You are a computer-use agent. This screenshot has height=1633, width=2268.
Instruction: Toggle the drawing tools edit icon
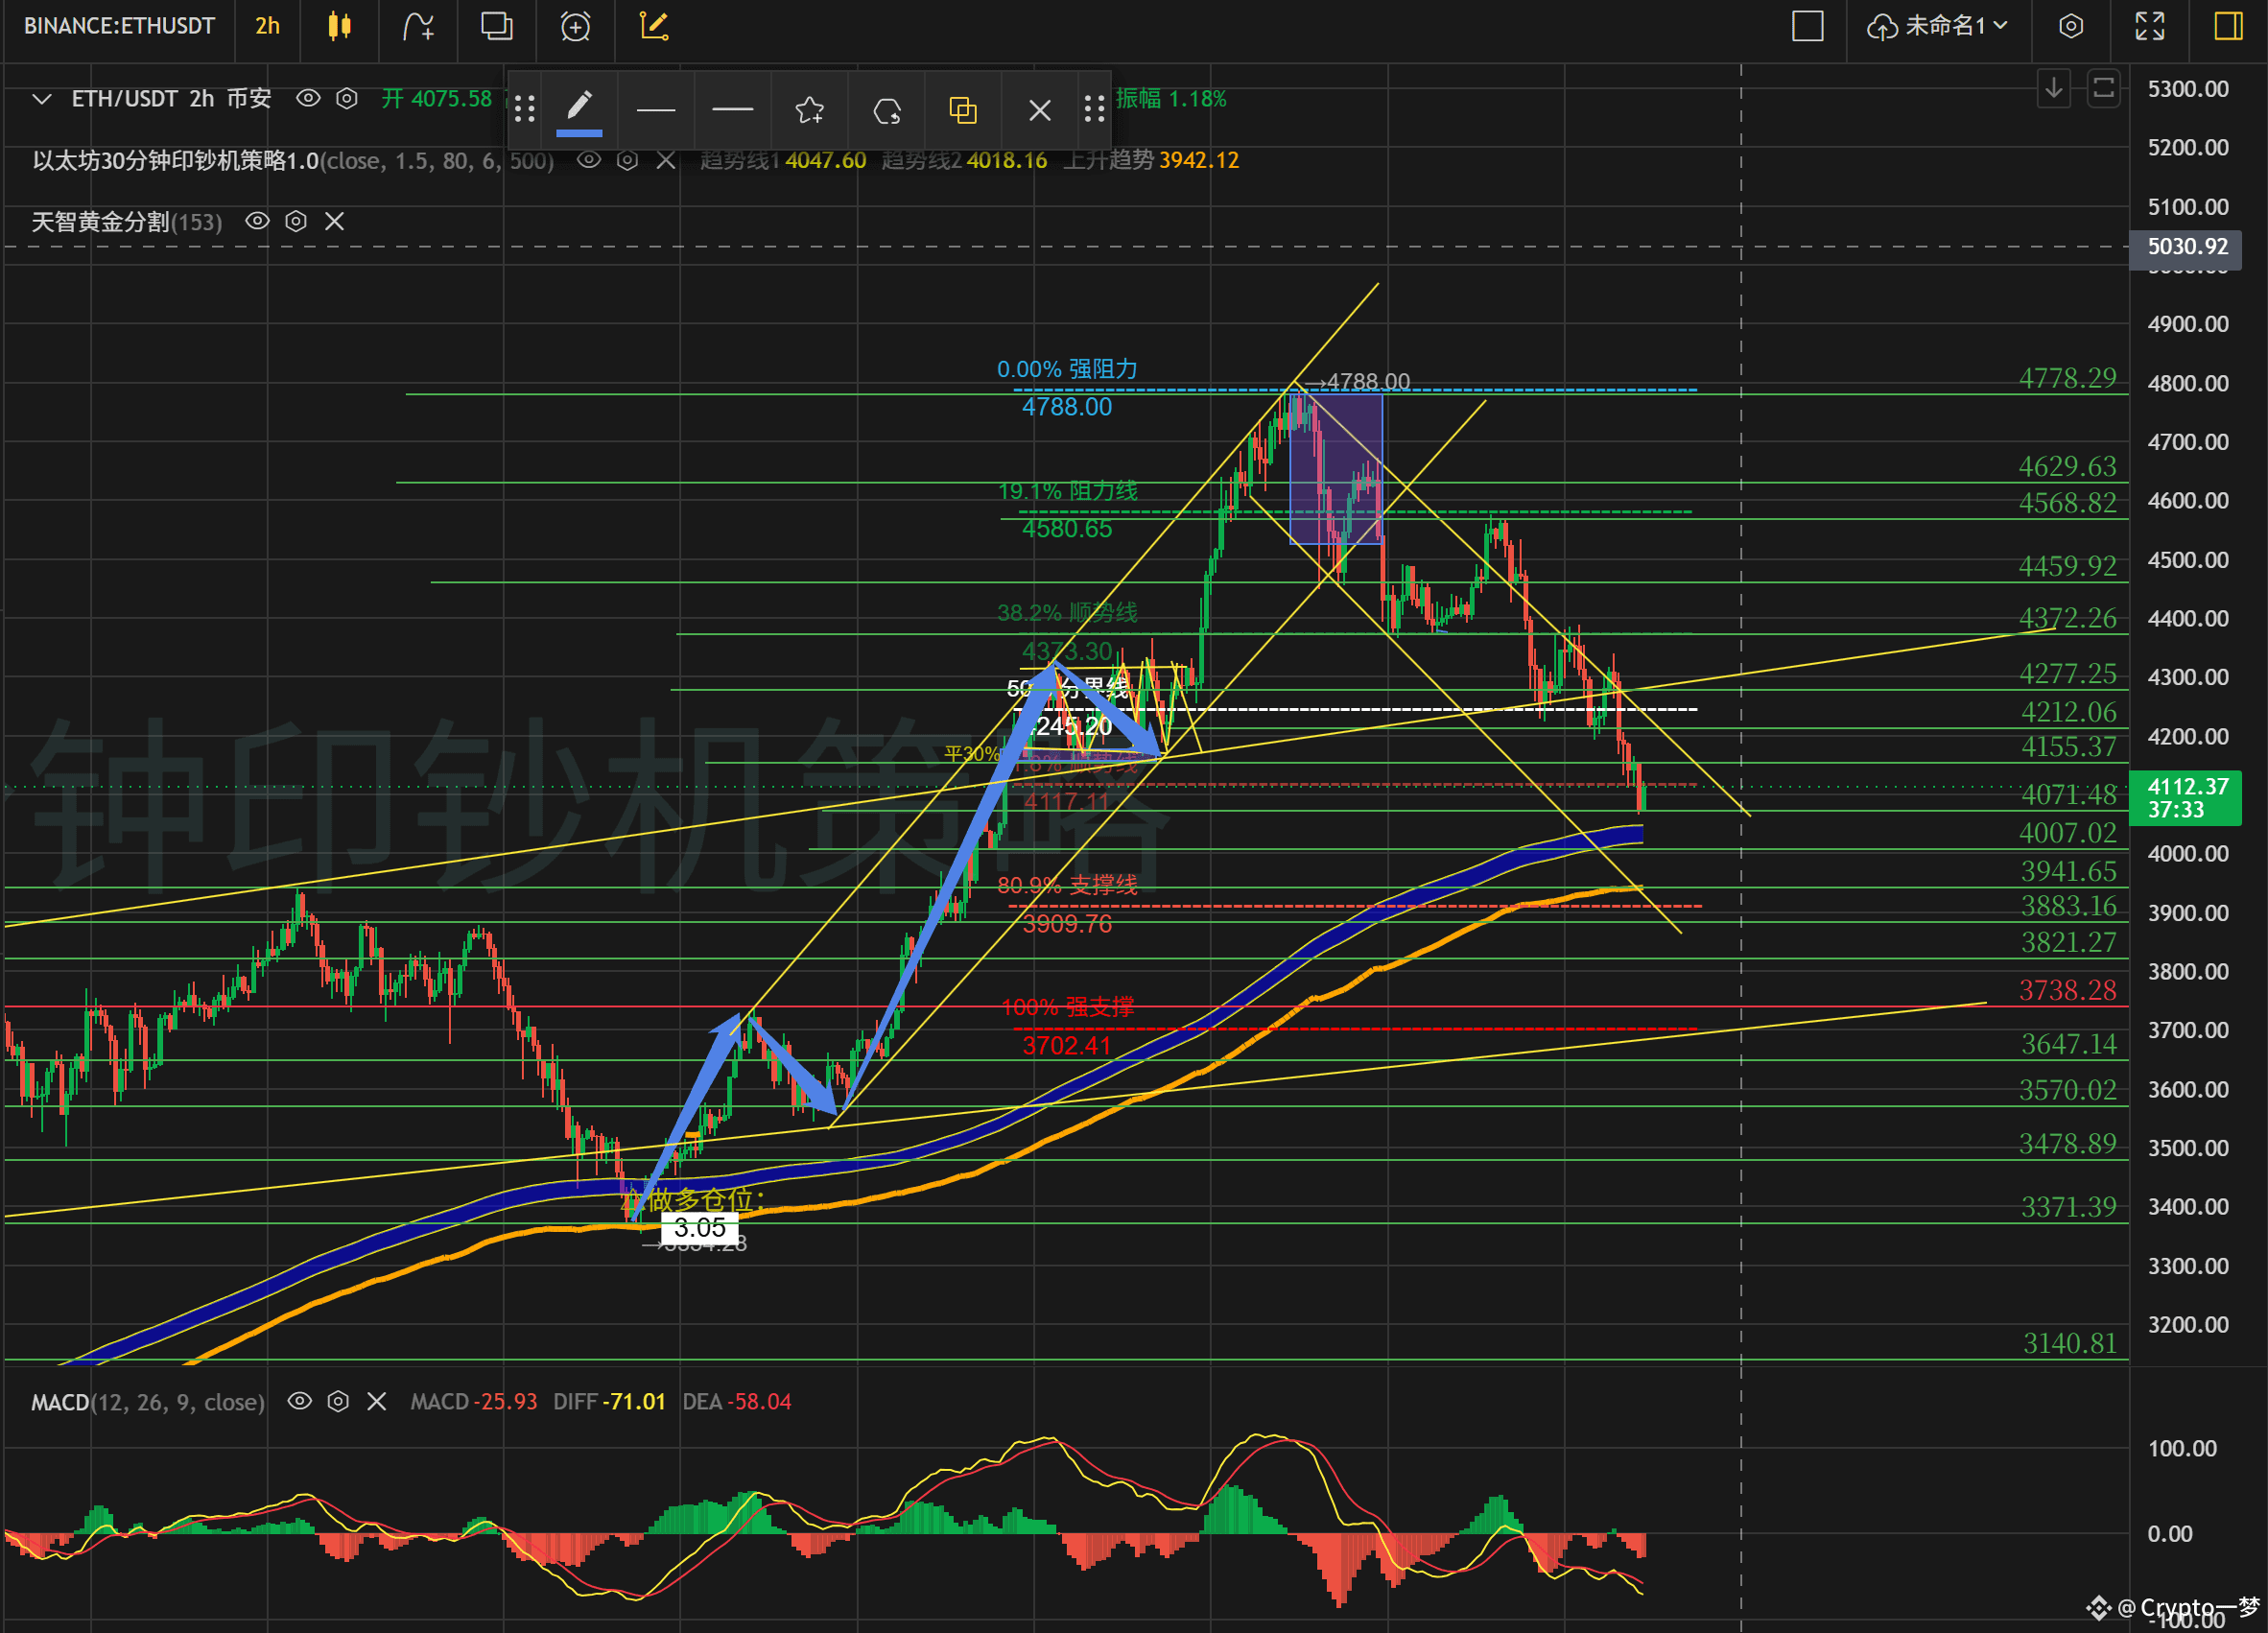point(654,26)
